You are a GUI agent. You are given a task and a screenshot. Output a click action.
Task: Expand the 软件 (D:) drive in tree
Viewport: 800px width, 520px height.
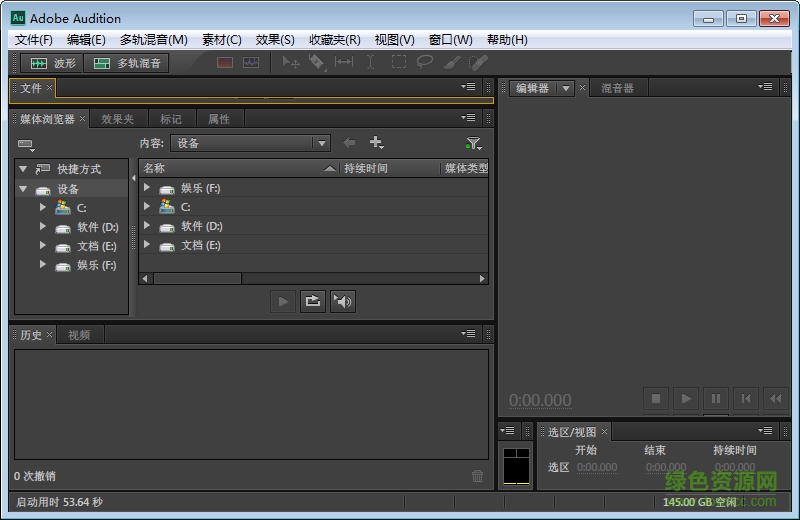pyautogui.click(x=43, y=227)
